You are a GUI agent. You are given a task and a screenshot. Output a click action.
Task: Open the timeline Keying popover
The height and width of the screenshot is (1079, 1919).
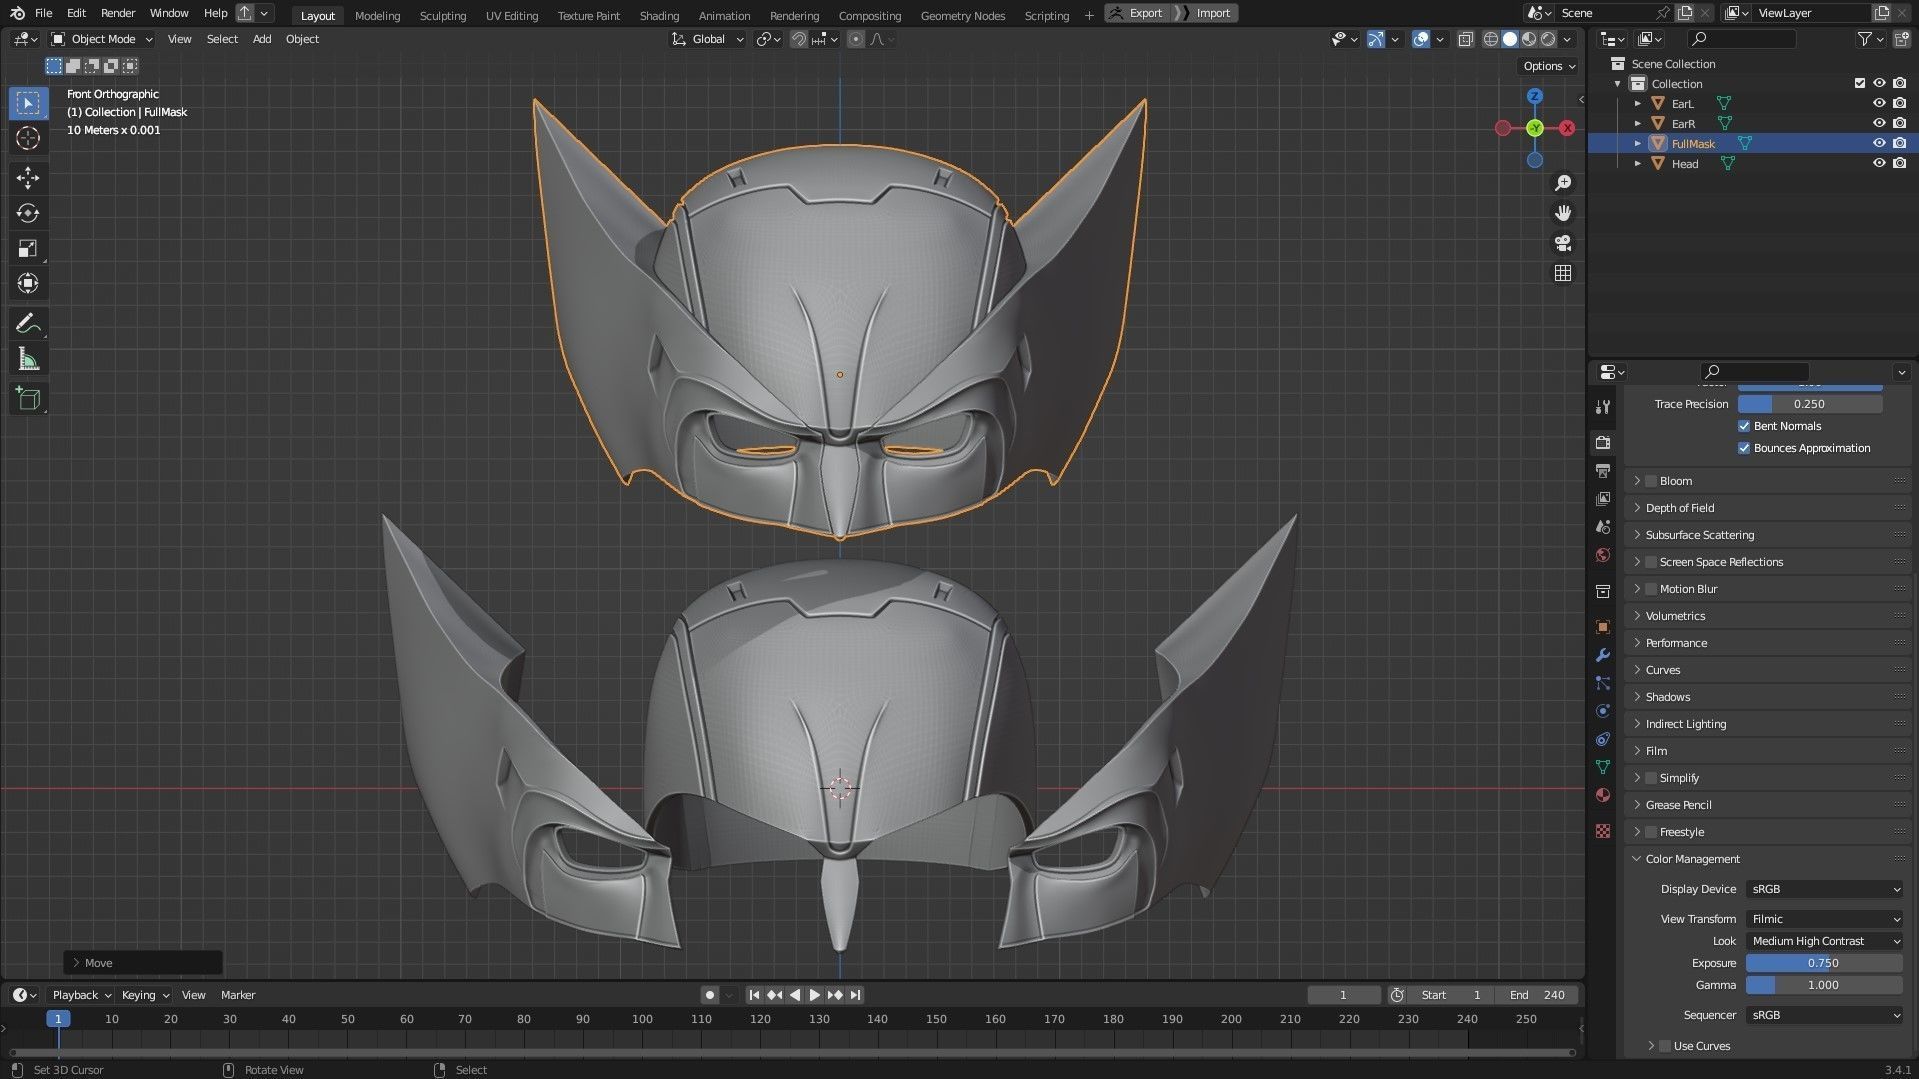tap(144, 995)
